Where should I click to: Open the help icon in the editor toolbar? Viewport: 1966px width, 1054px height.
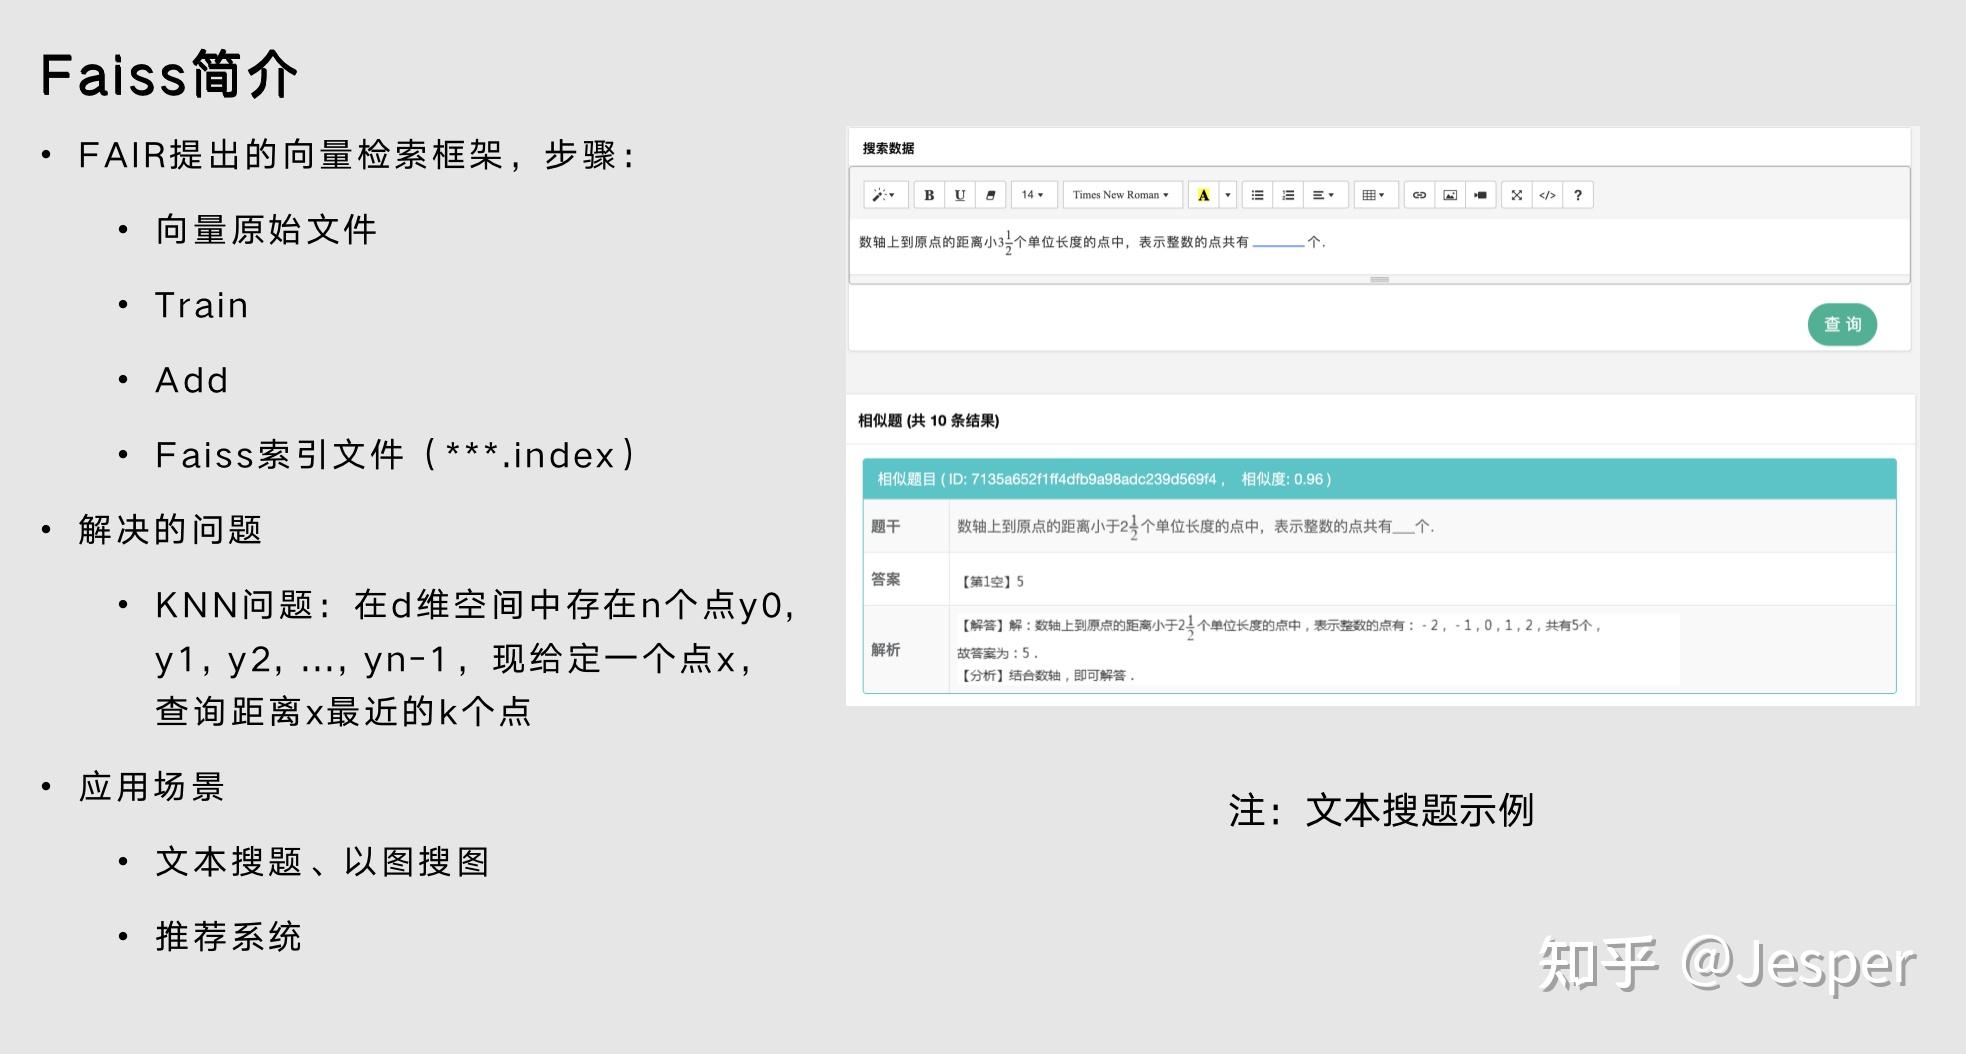(1578, 195)
